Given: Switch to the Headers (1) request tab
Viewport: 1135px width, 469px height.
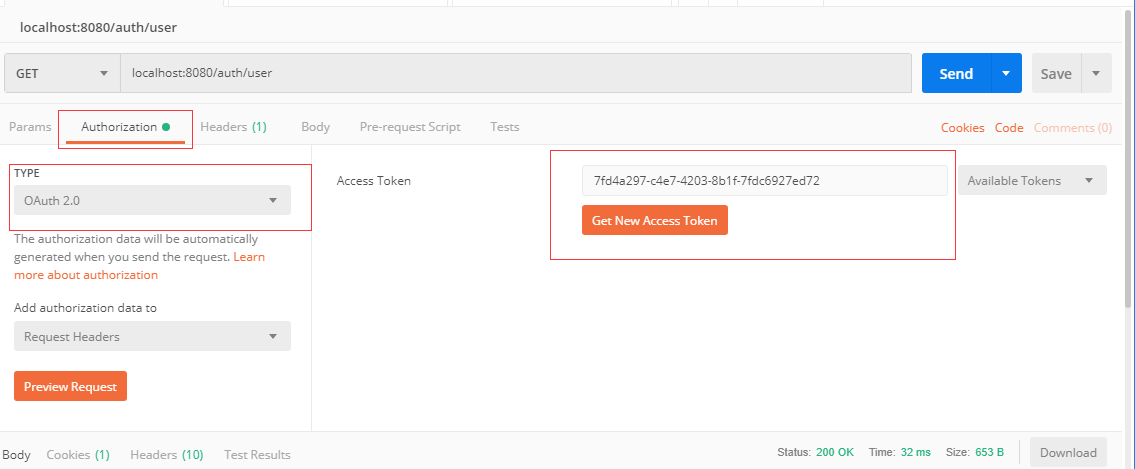Looking at the screenshot, I should click(x=233, y=127).
